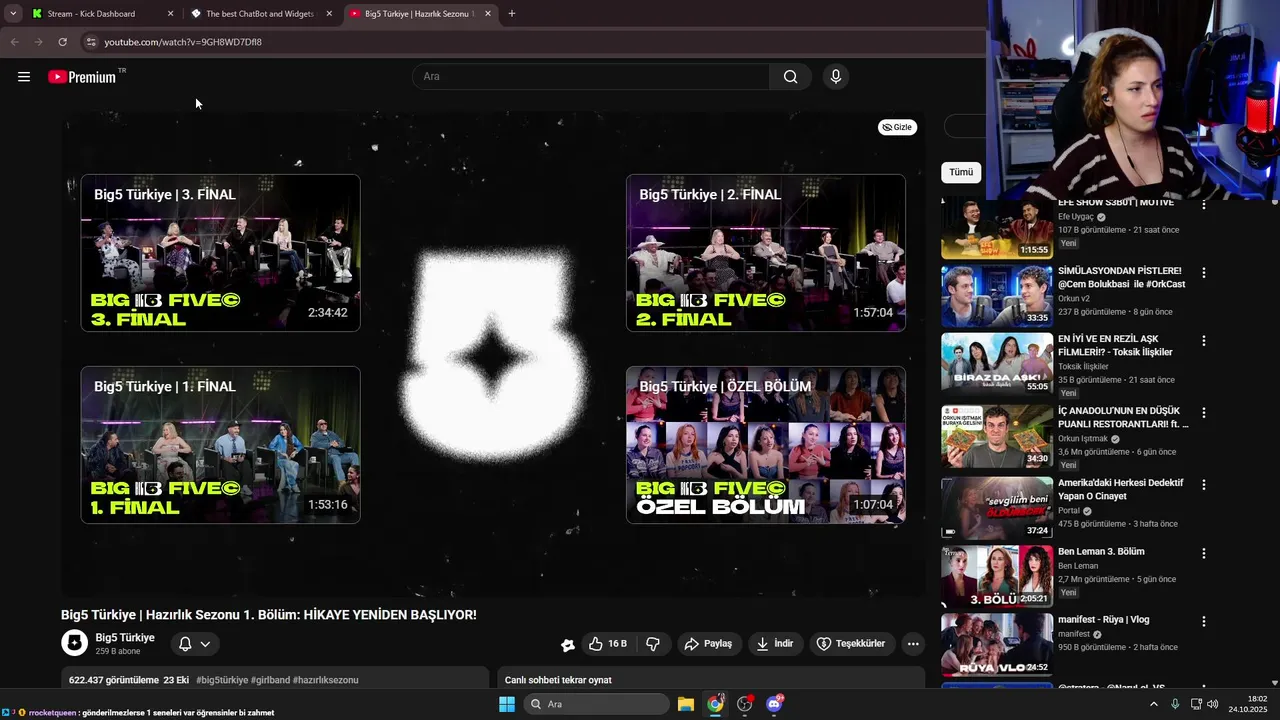Open Ben Leman 3. Bölüm title
Screen dimensions: 1280x720
1101,552
